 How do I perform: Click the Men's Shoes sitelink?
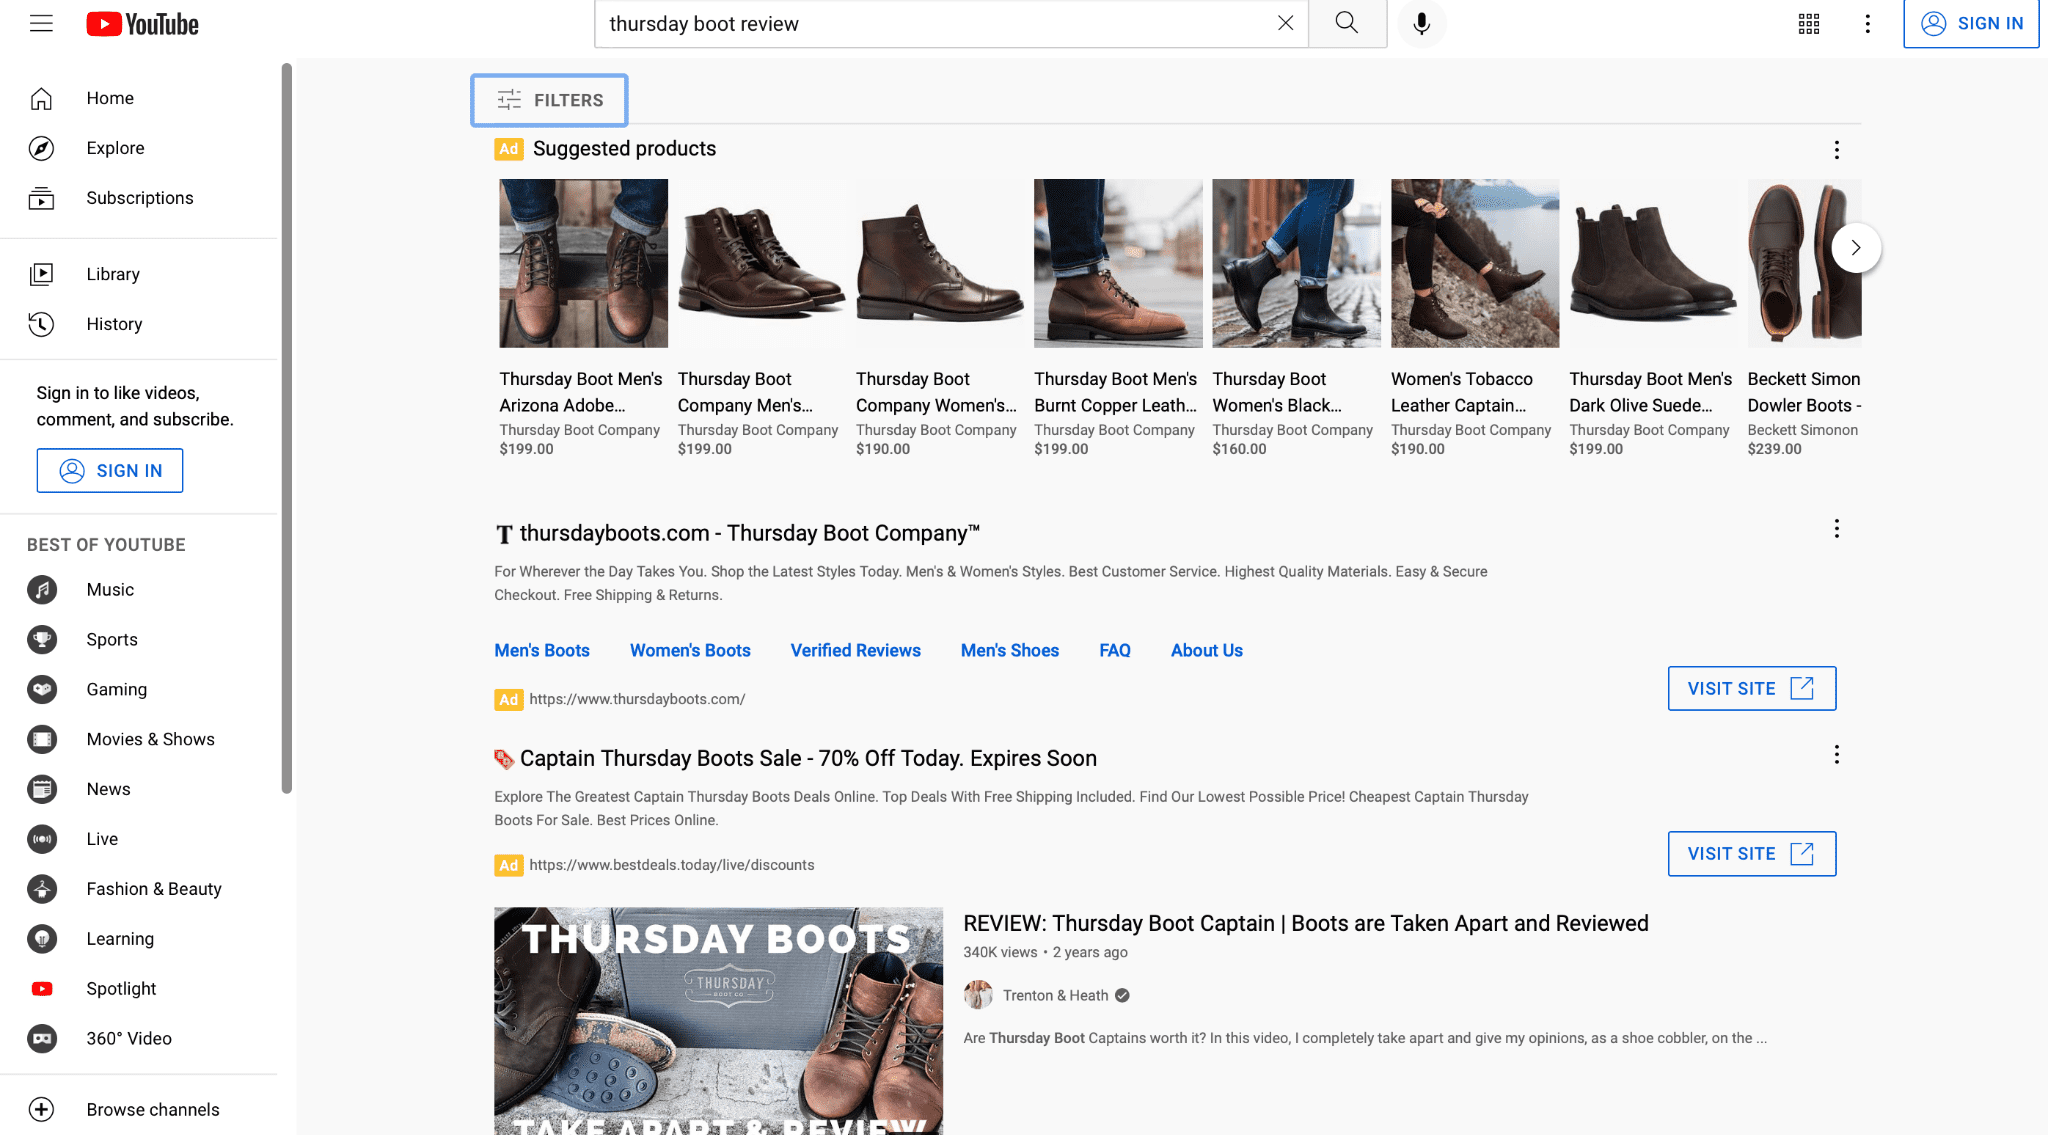click(1010, 650)
